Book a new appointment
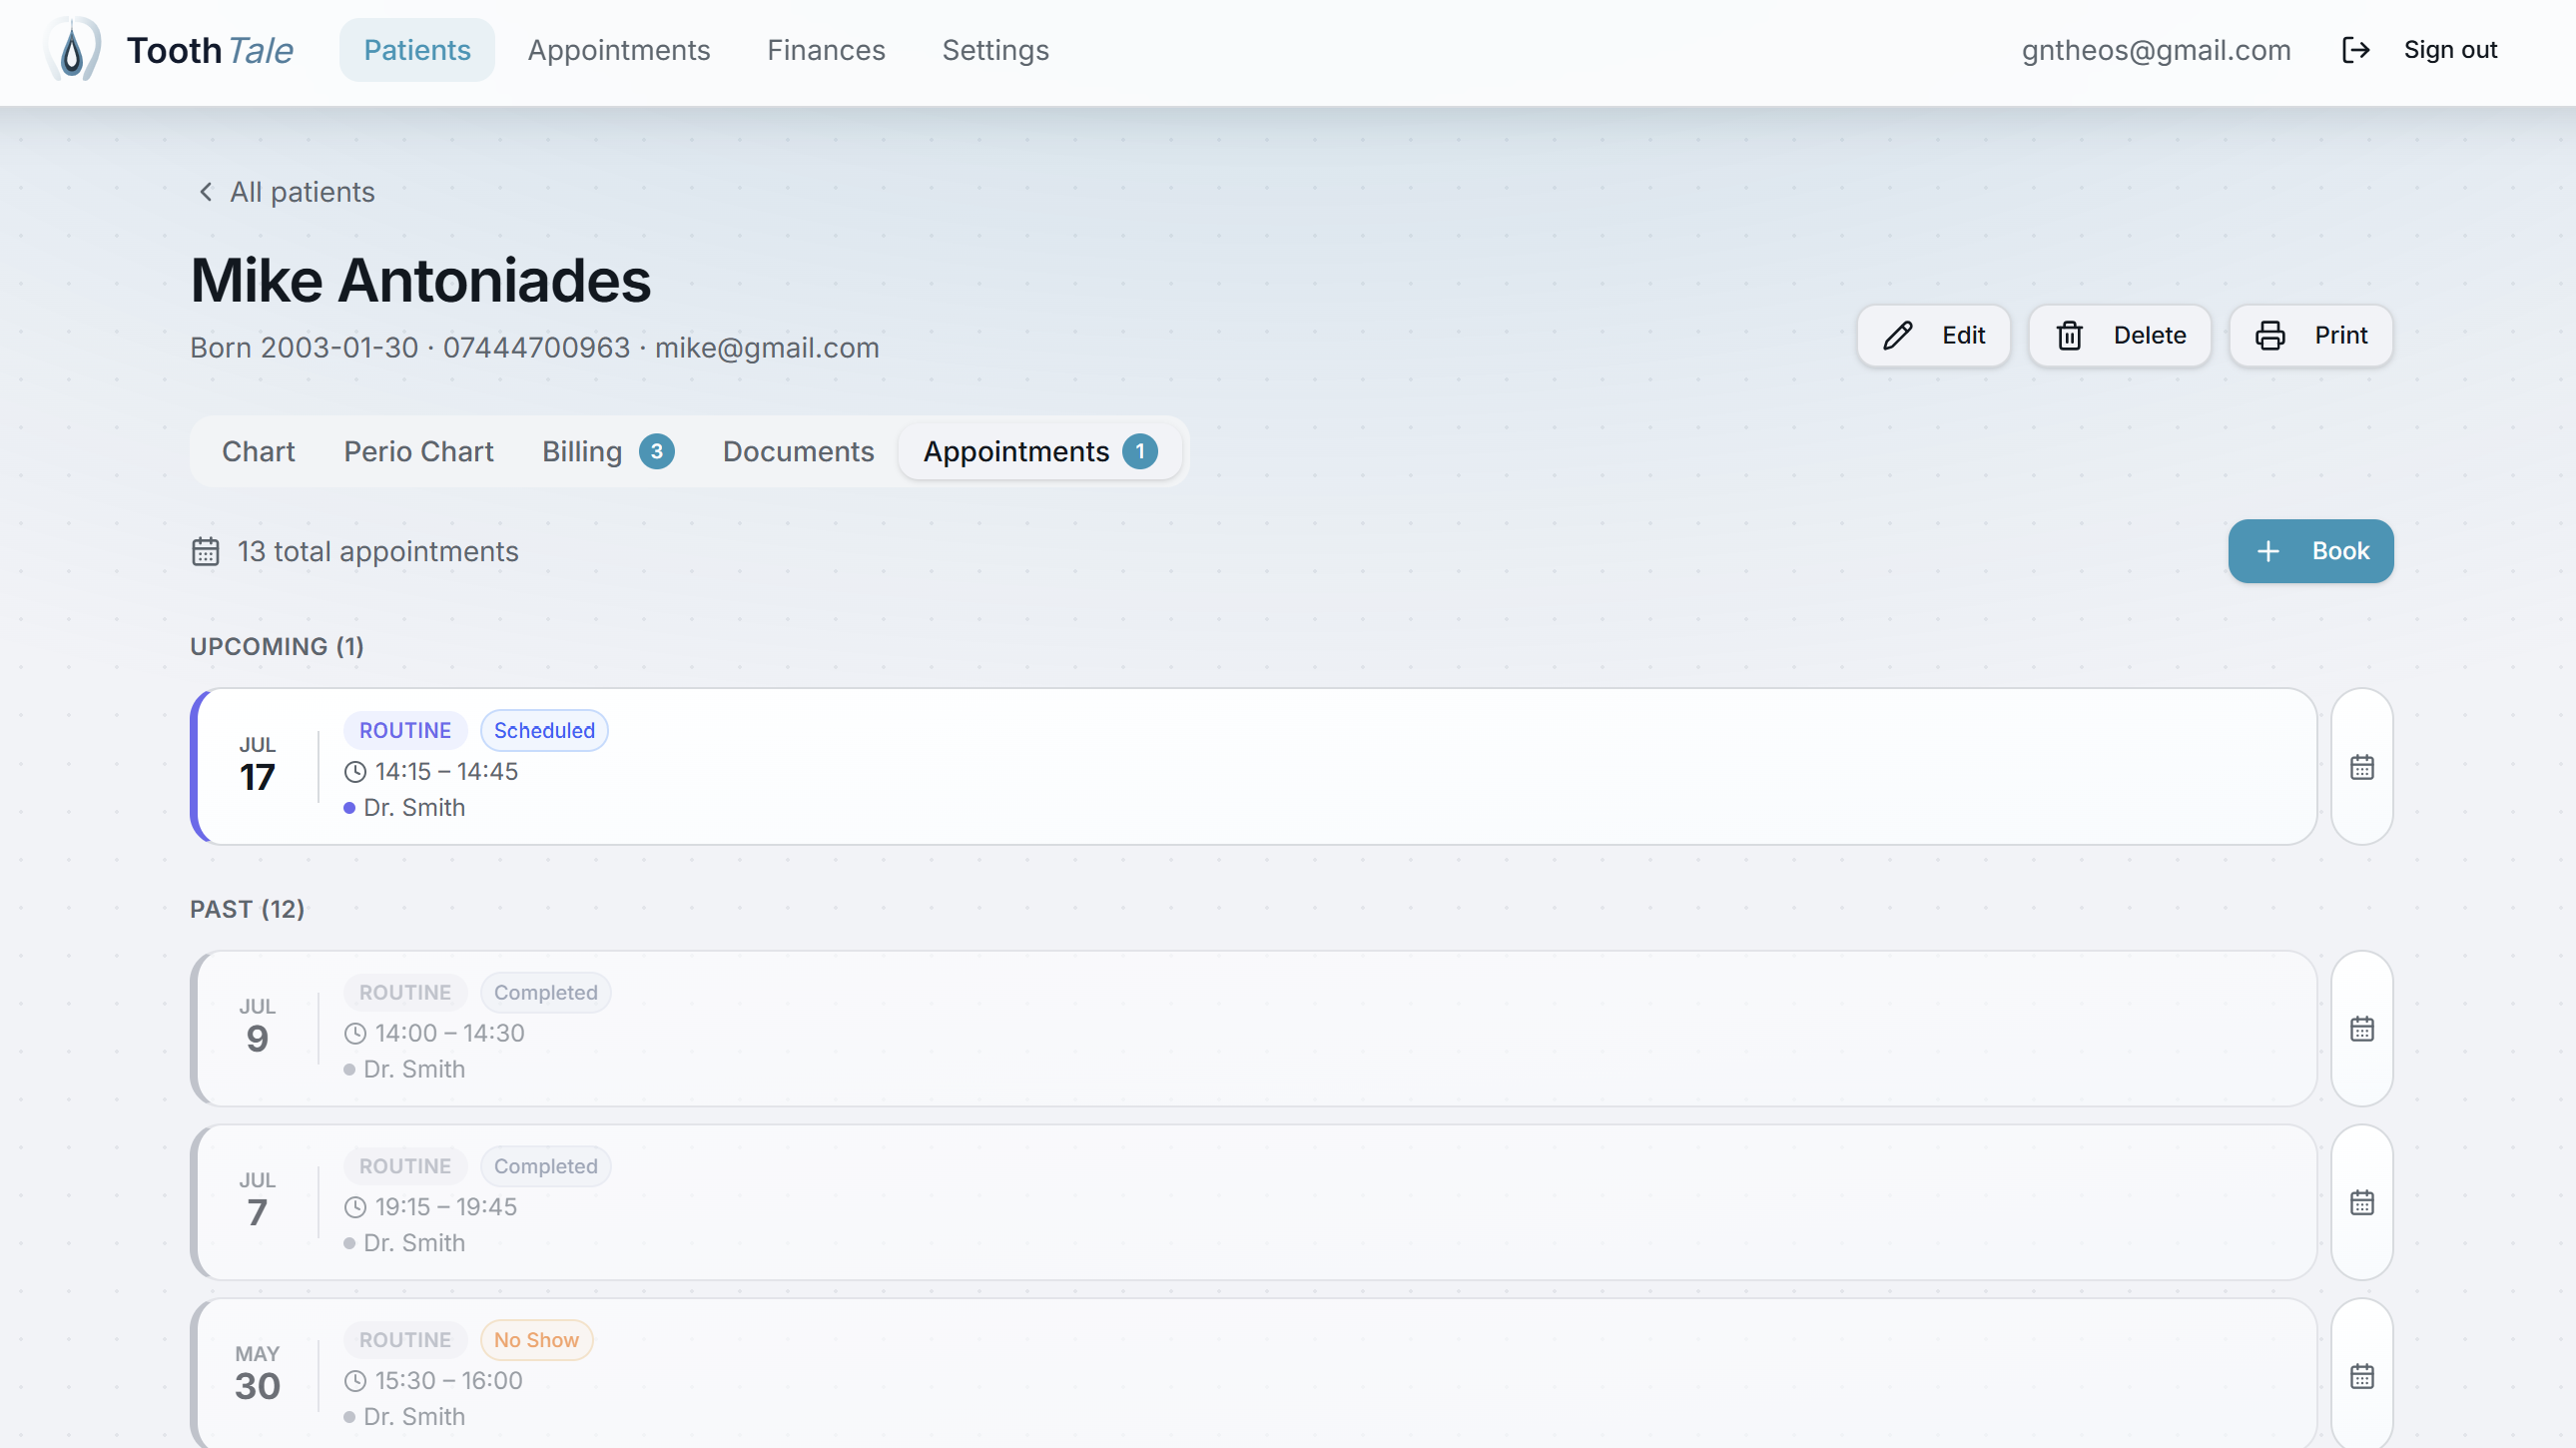Viewport: 2576px width, 1448px height. (2310, 551)
